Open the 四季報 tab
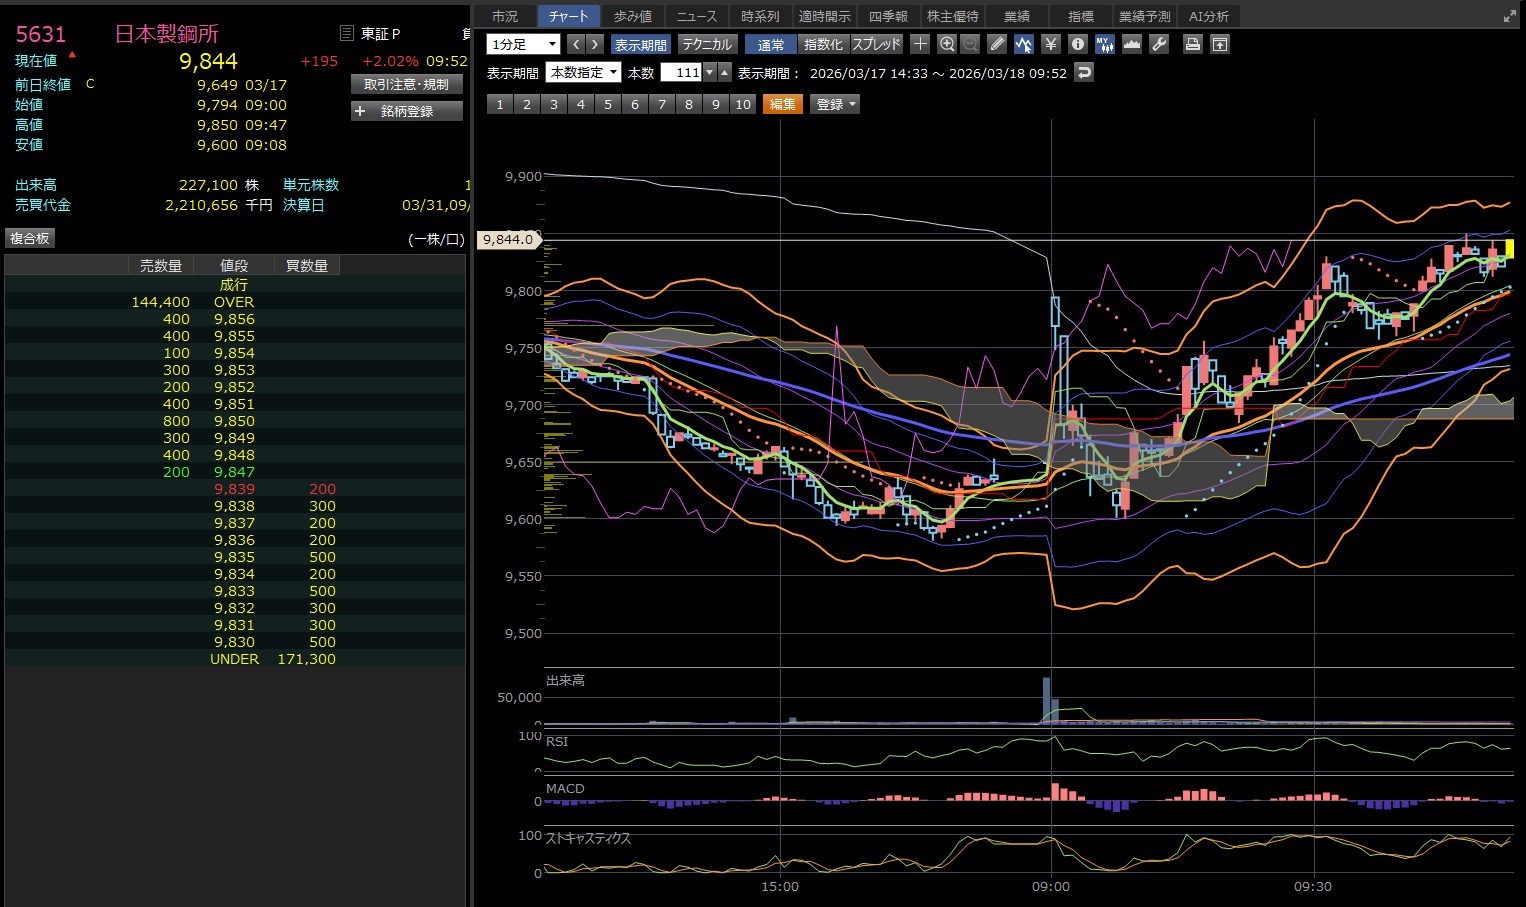Image resolution: width=1526 pixels, height=907 pixels. [x=888, y=16]
